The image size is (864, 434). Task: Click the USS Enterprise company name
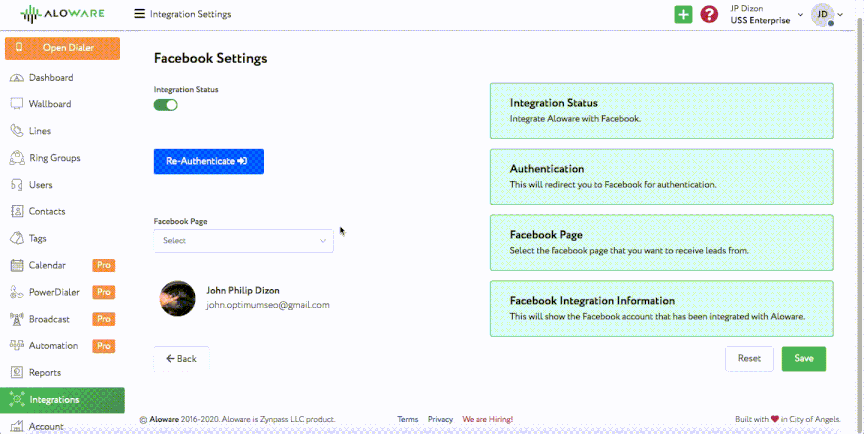point(760,20)
